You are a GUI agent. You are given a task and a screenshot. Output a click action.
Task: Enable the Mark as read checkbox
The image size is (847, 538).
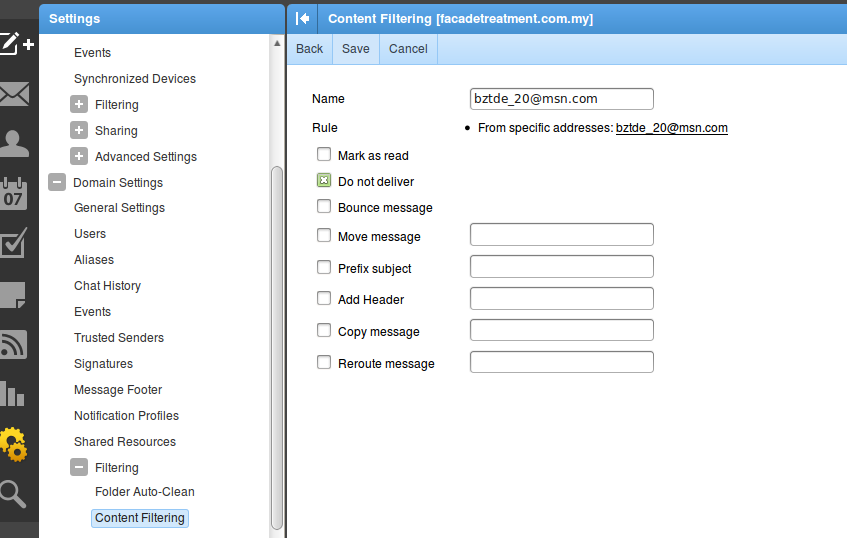click(324, 155)
